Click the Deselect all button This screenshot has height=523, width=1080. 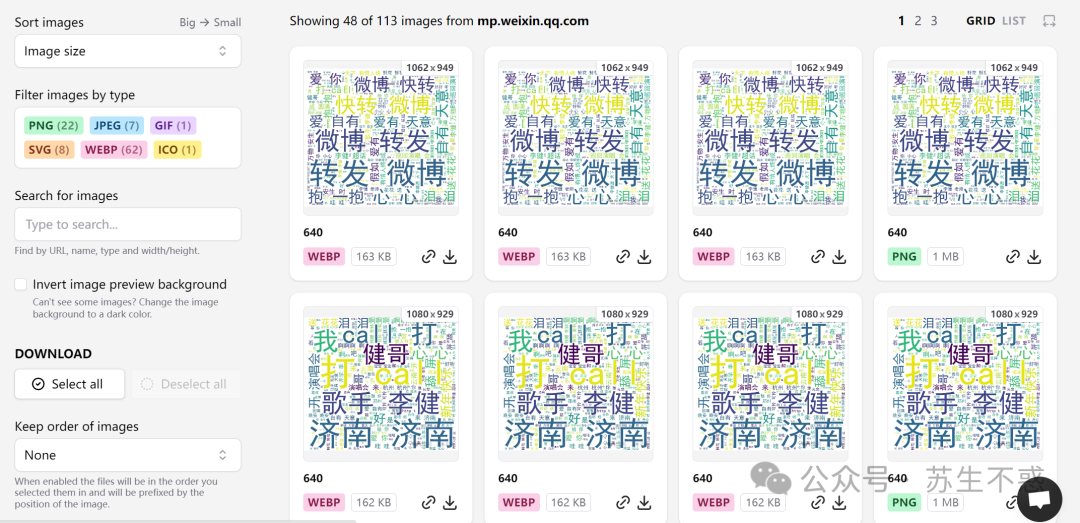[x=186, y=384]
